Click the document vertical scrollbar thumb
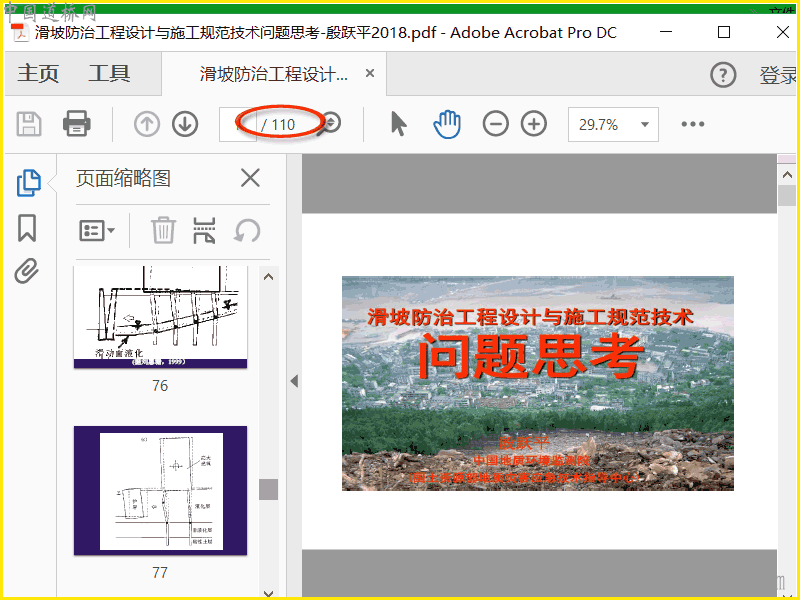Viewport: 800px width, 600px height. [x=787, y=195]
